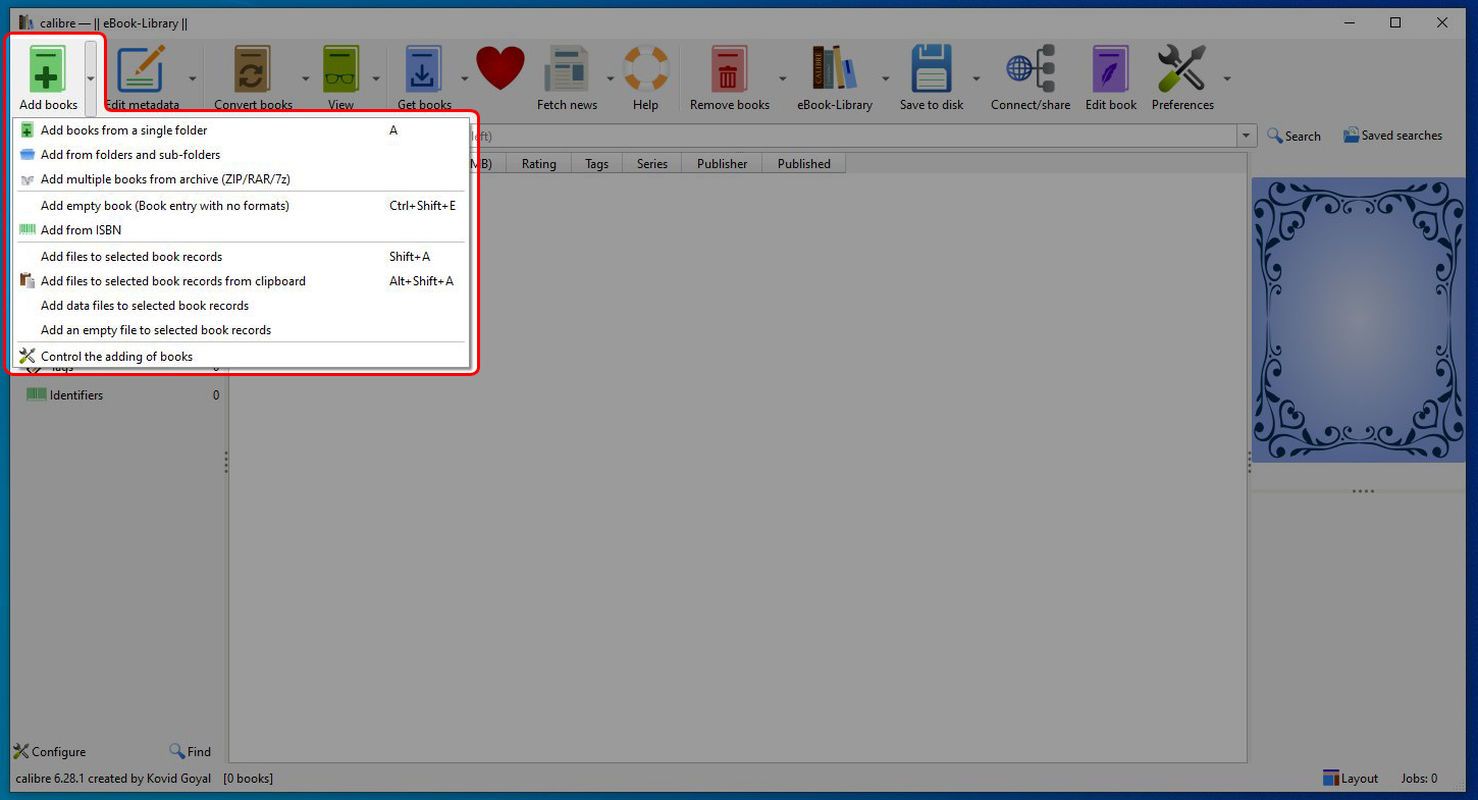
Task: Sort by the Publisher column header
Action: point(722,164)
